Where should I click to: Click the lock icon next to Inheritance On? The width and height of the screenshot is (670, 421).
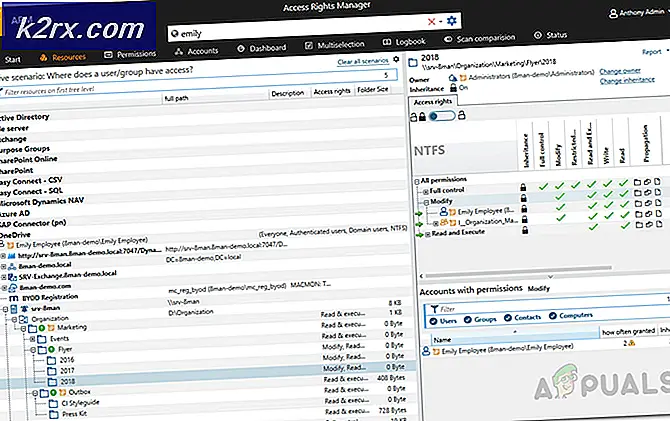click(453, 88)
